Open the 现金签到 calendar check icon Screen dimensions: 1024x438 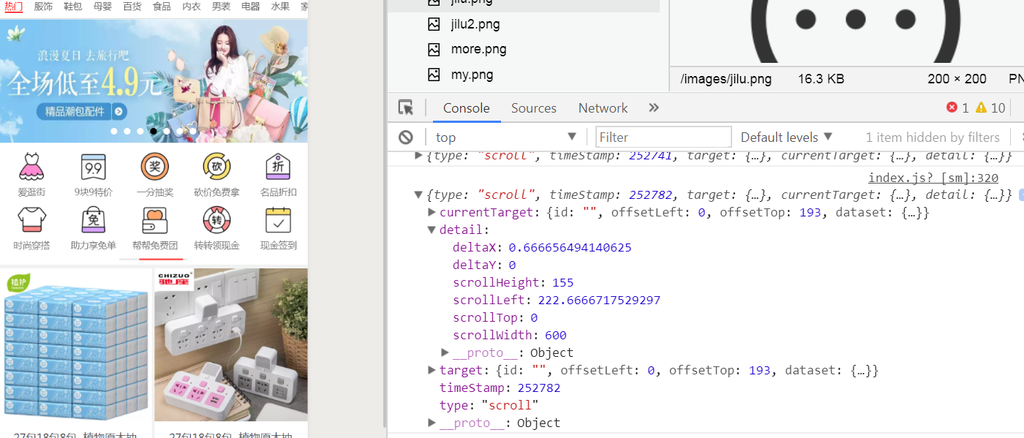click(x=278, y=221)
